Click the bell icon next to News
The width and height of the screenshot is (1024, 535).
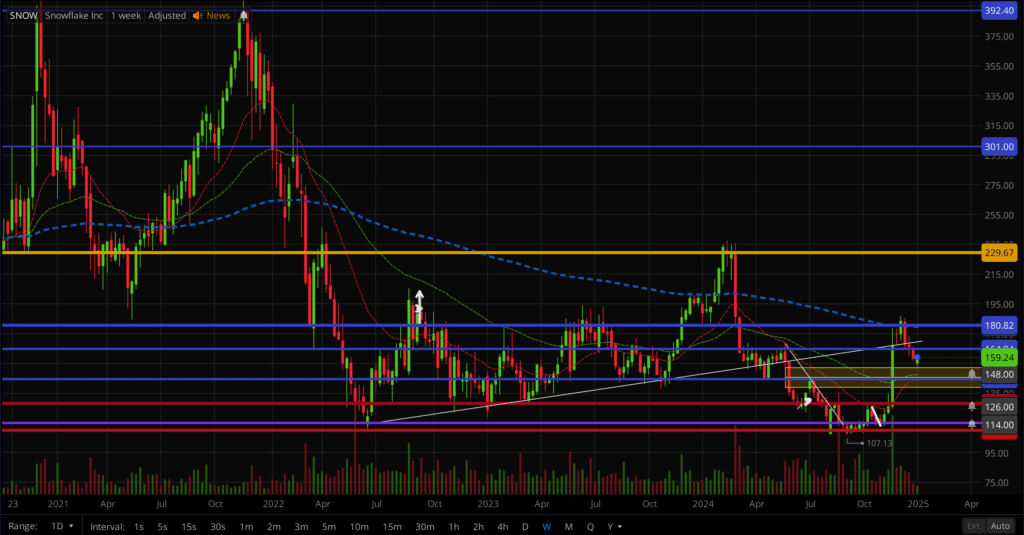(x=244, y=16)
